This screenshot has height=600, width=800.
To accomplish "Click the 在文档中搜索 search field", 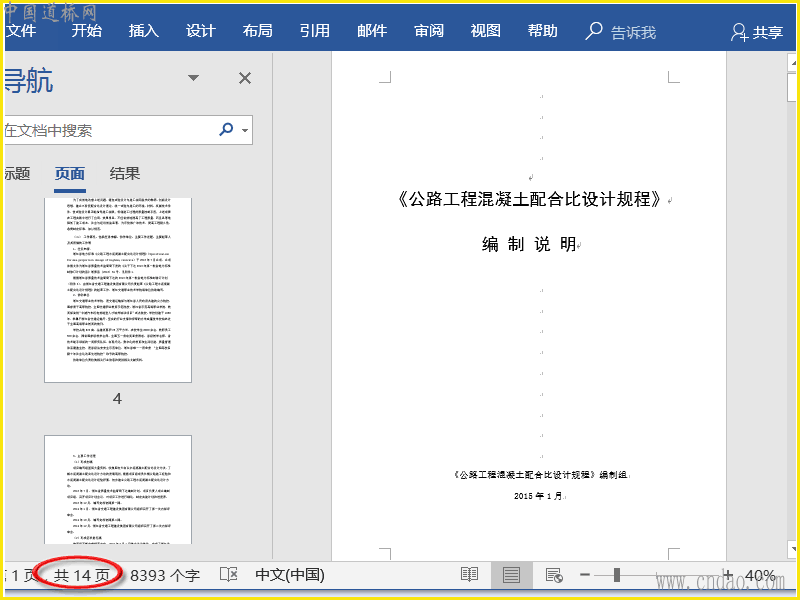I will tap(110, 131).
